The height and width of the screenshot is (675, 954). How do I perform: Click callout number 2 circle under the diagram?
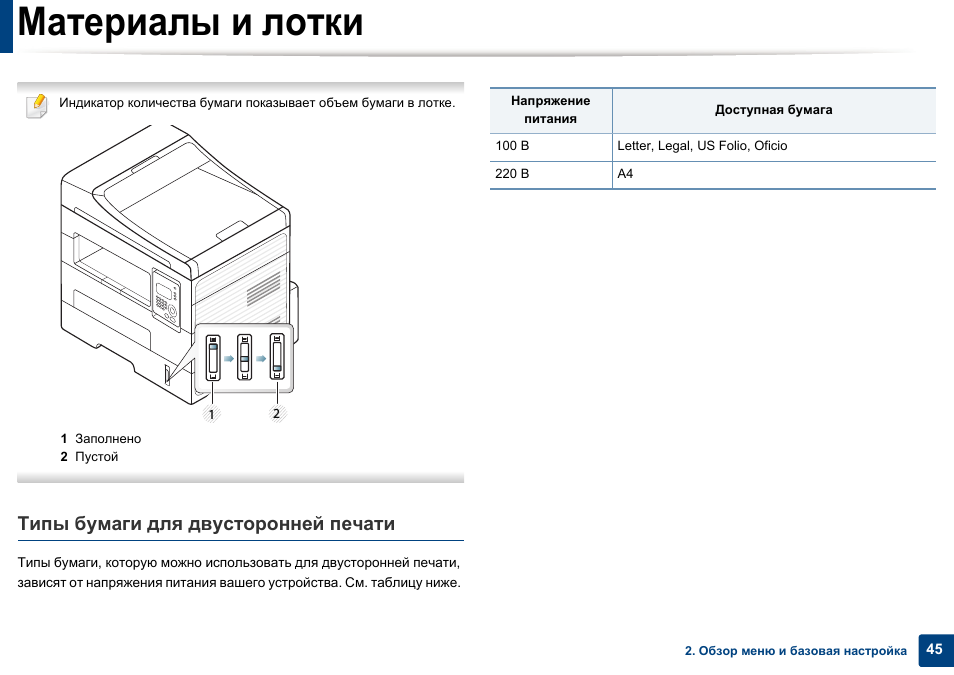coord(277,413)
